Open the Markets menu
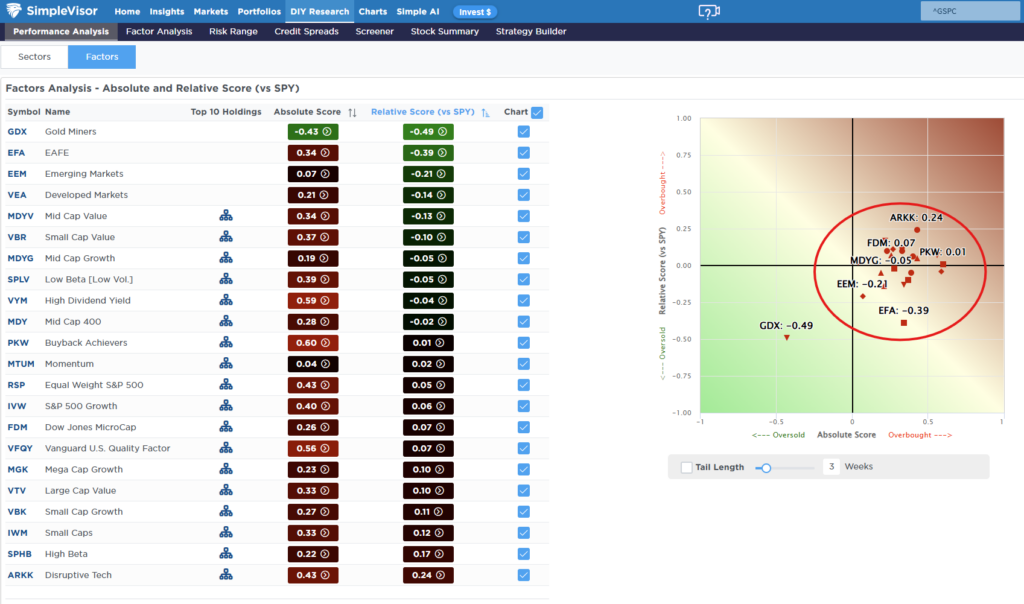 pos(210,12)
